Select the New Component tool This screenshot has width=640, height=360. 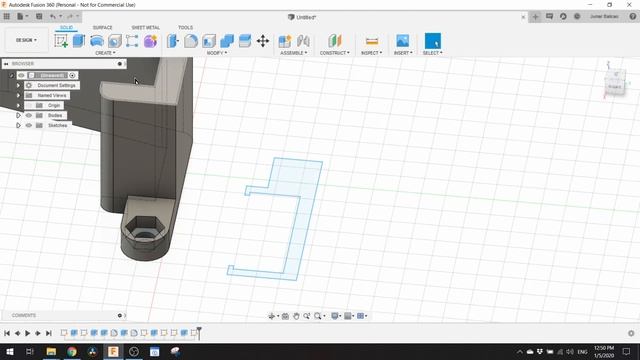[x=285, y=41]
